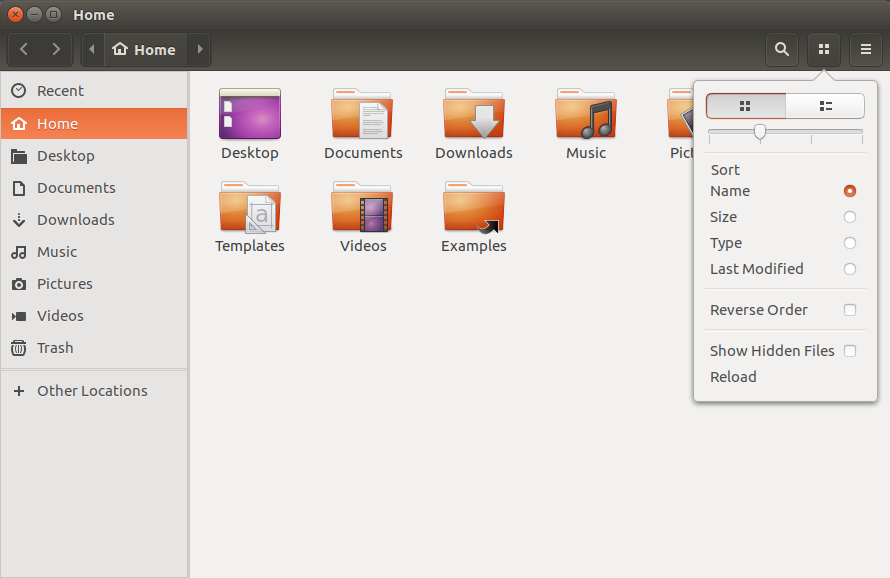Close the view options dropdown button

pyautogui.click(x=824, y=49)
